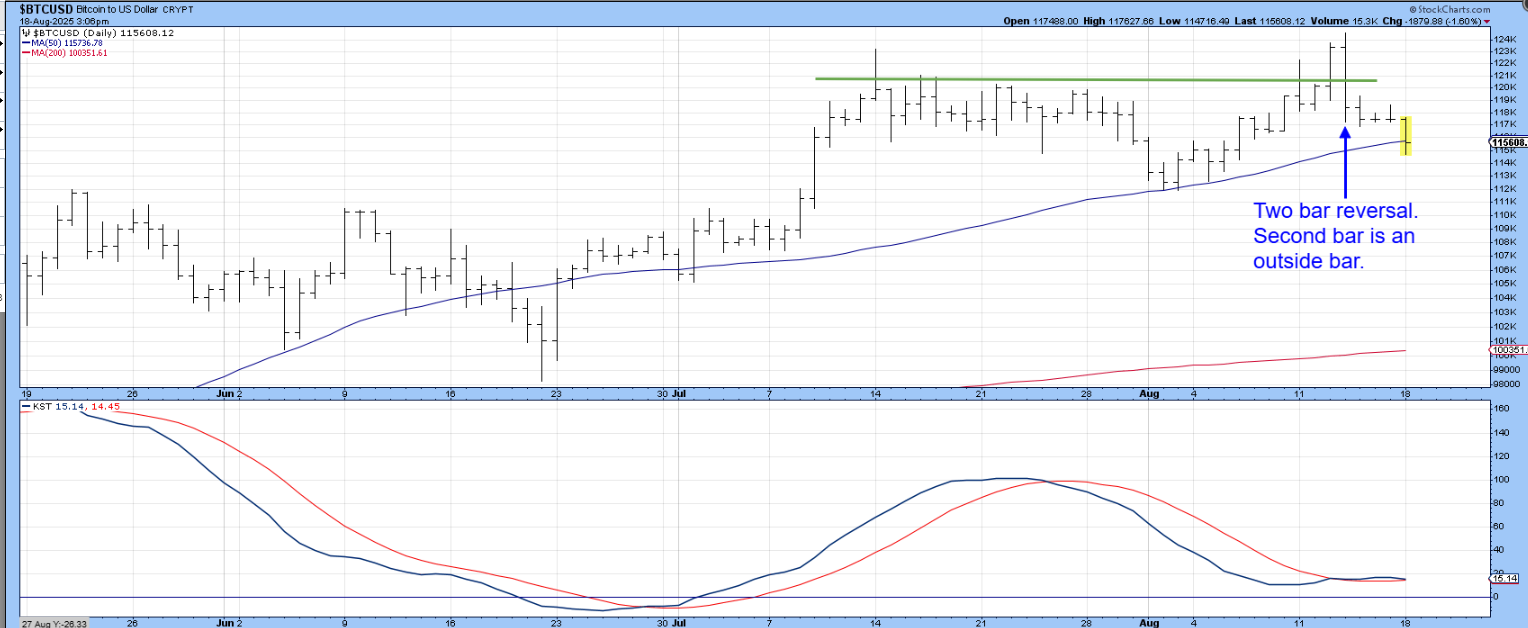1528x628 pixels.
Task: Click the 15.14 KST value tag on axis
Action: pyautogui.click(x=1504, y=578)
